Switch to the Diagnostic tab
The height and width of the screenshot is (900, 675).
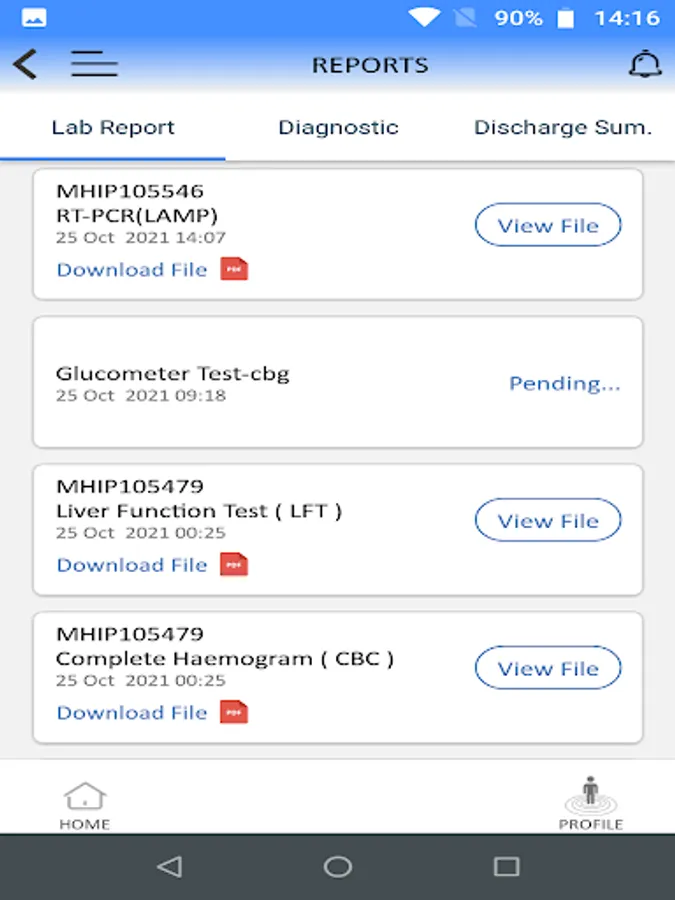tap(338, 128)
